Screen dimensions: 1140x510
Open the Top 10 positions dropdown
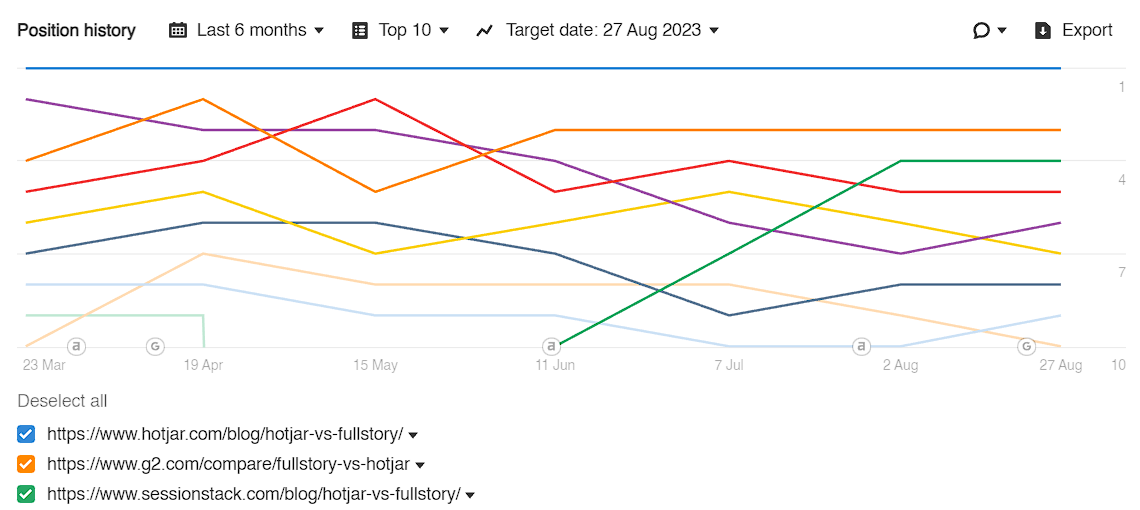click(401, 31)
